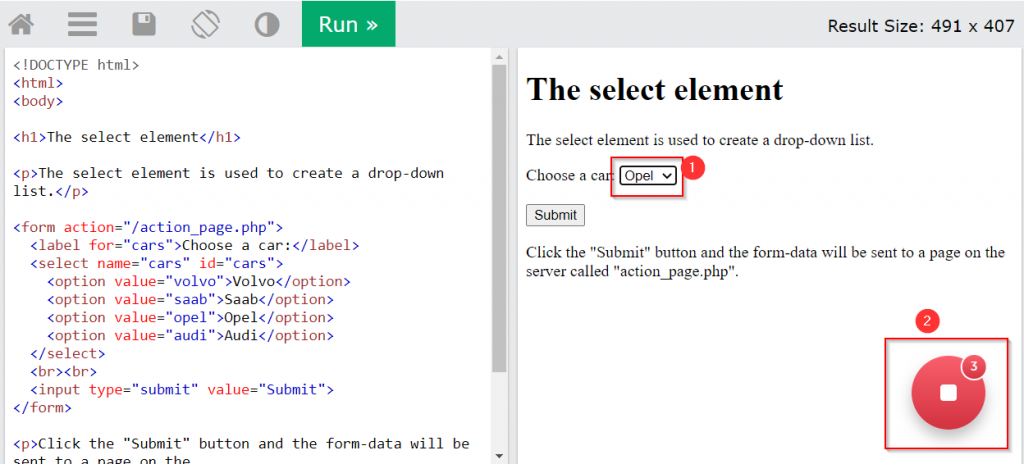The image size is (1024, 464).
Task: Click the result paragraph about drop-down list
Action: tap(700, 140)
